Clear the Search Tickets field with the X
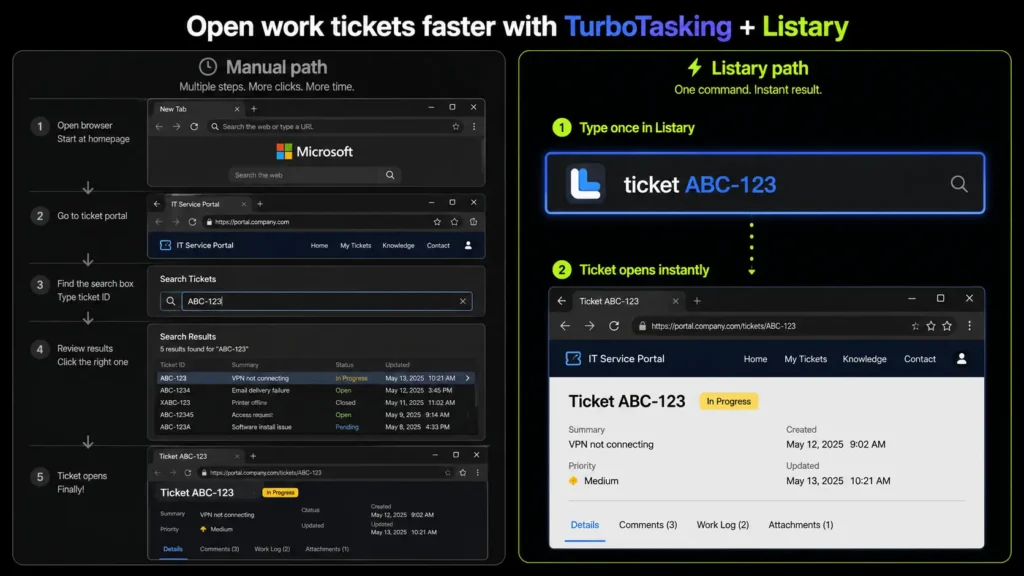The width and height of the screenshot is (1024, 576). [x=462, y=301]
